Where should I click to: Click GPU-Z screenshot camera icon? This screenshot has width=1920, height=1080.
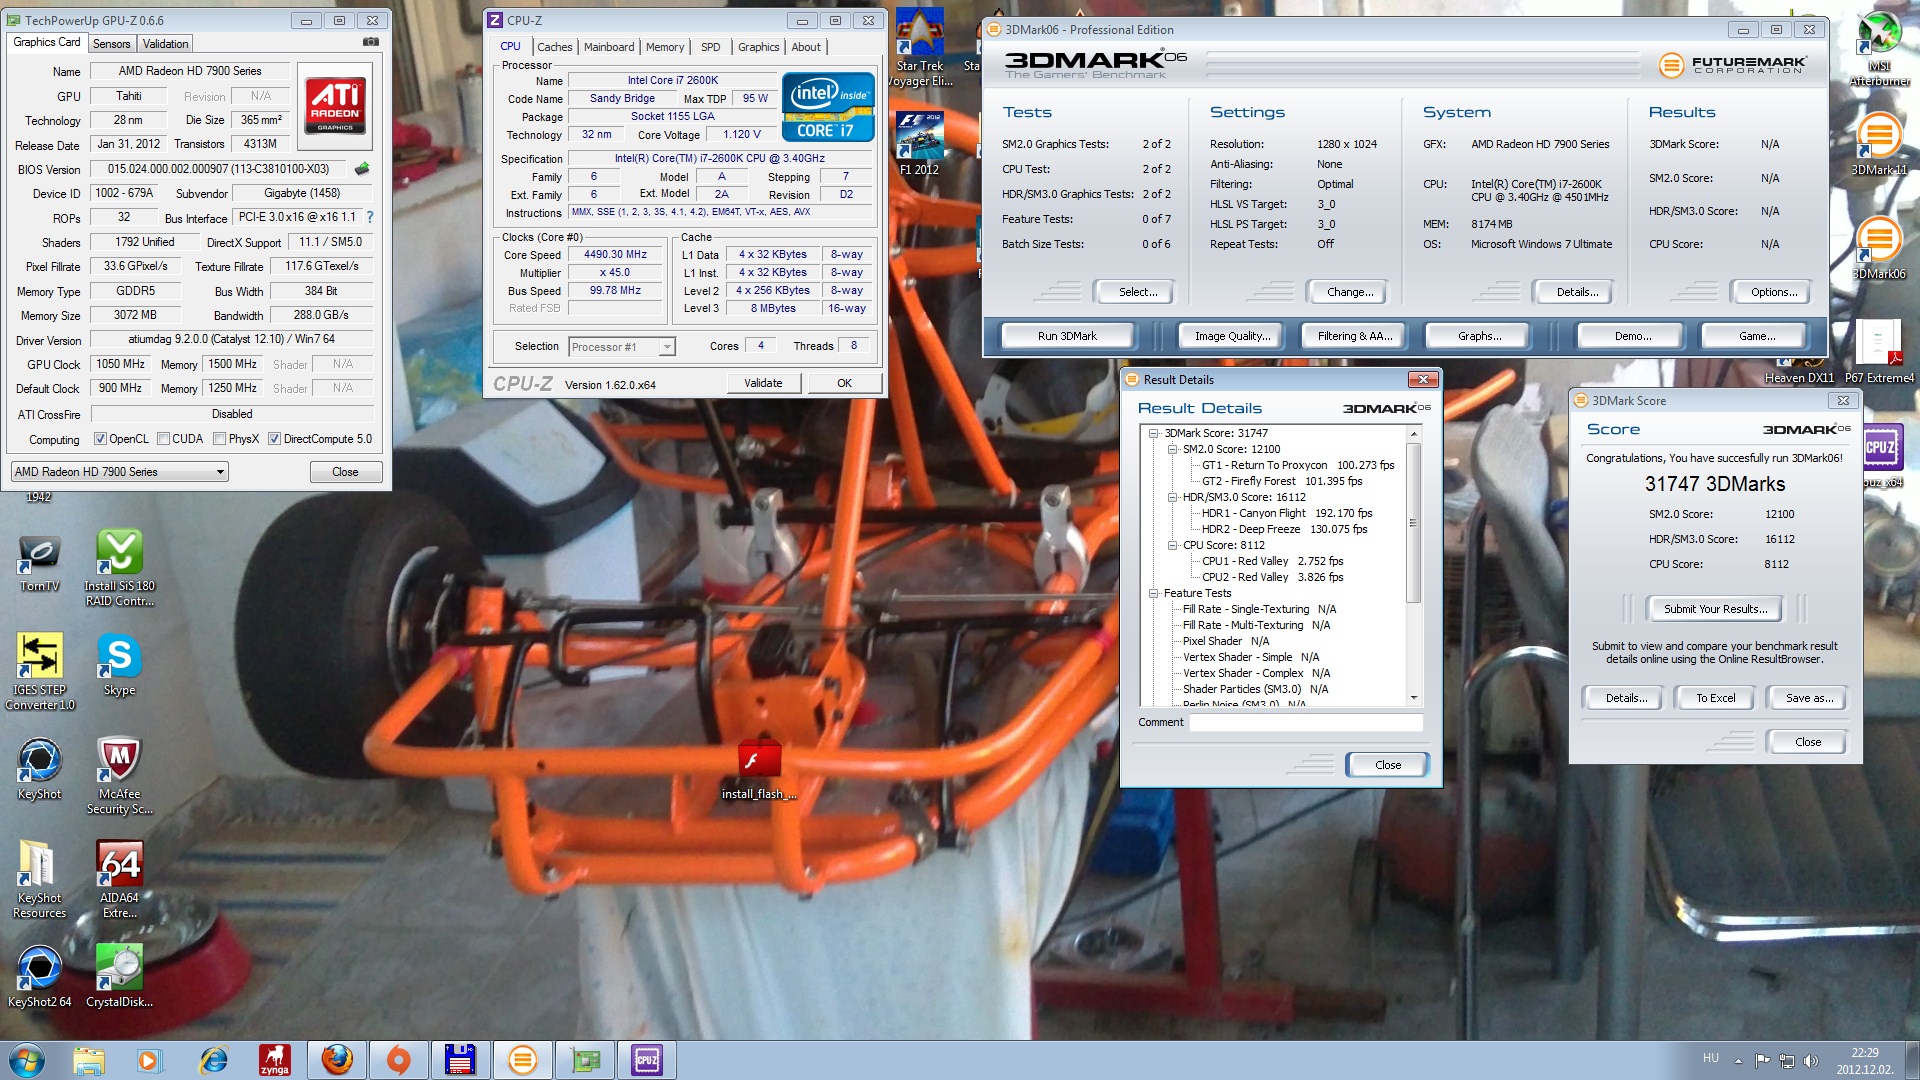tap(370, 42)
